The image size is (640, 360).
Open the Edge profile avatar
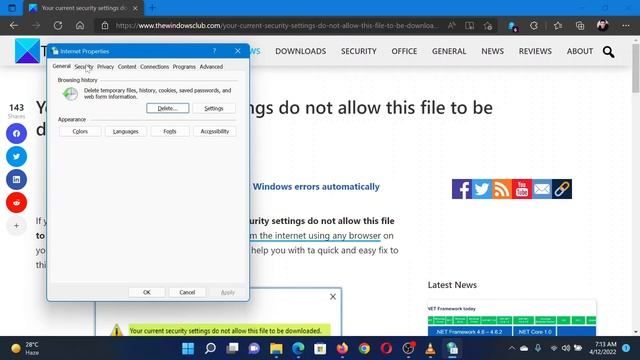point(603,25)
